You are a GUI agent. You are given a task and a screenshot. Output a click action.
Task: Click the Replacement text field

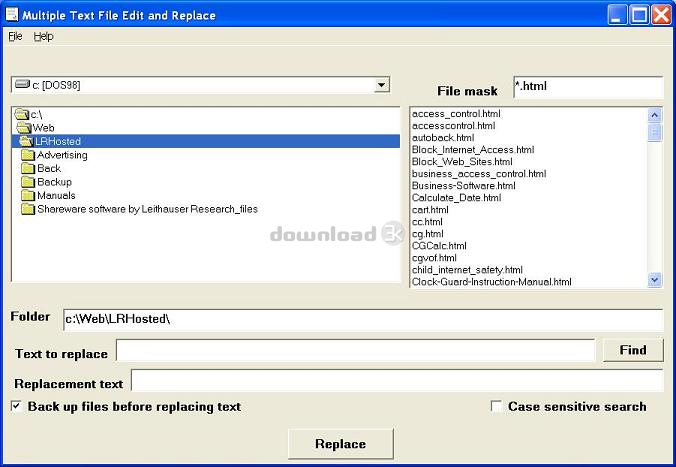[397, 381]
